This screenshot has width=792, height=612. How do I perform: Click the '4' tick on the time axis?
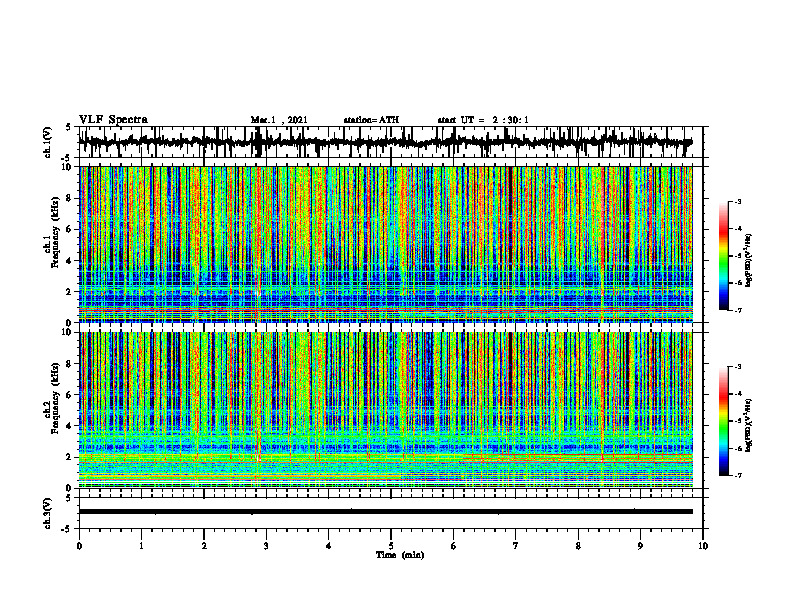329,546
